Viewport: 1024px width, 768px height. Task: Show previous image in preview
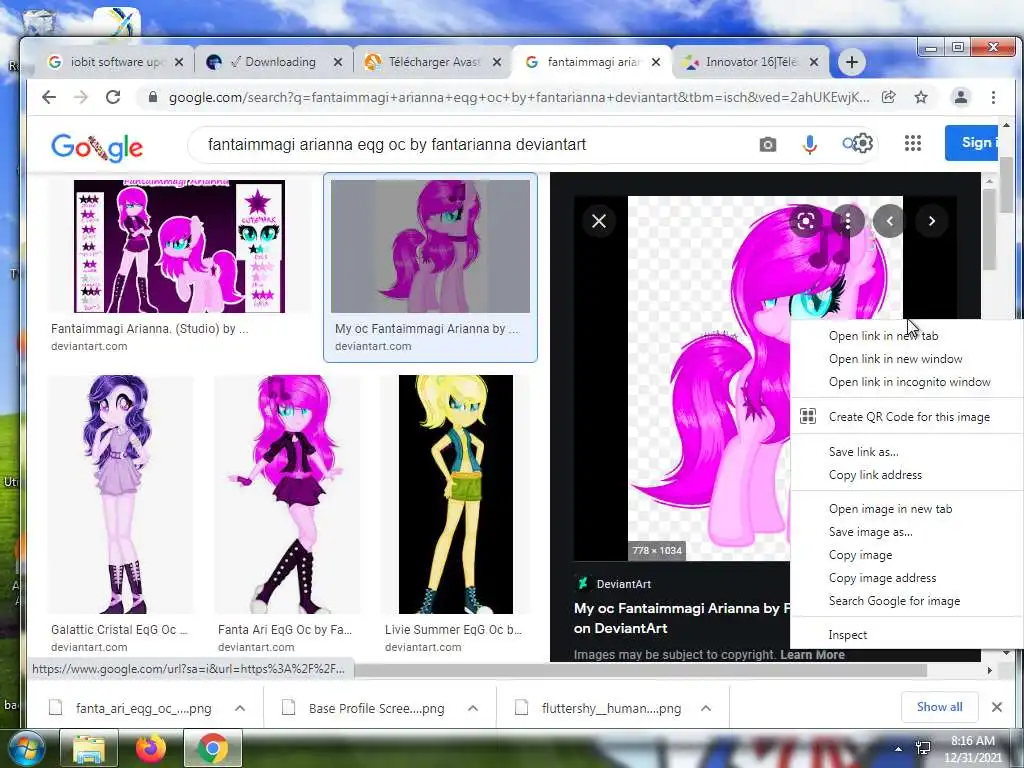[x=889, y=221]
